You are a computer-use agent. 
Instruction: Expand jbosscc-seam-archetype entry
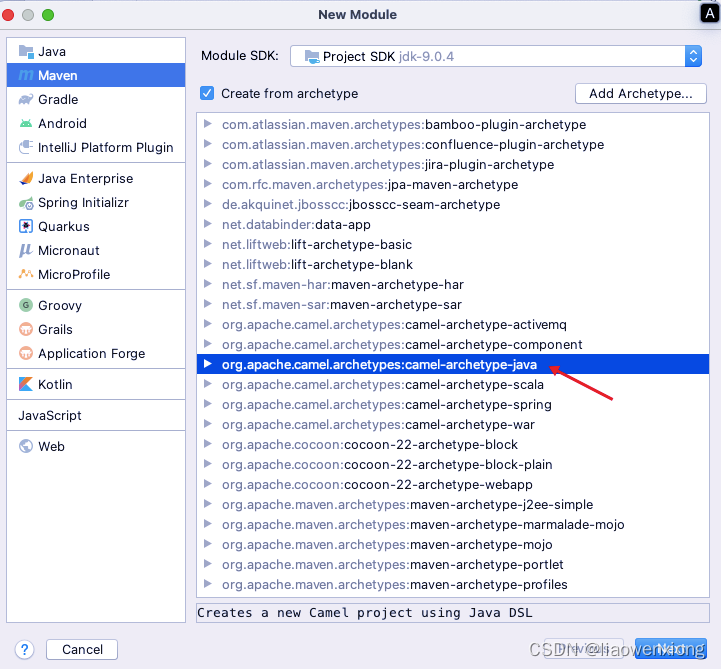coord(208,204)
